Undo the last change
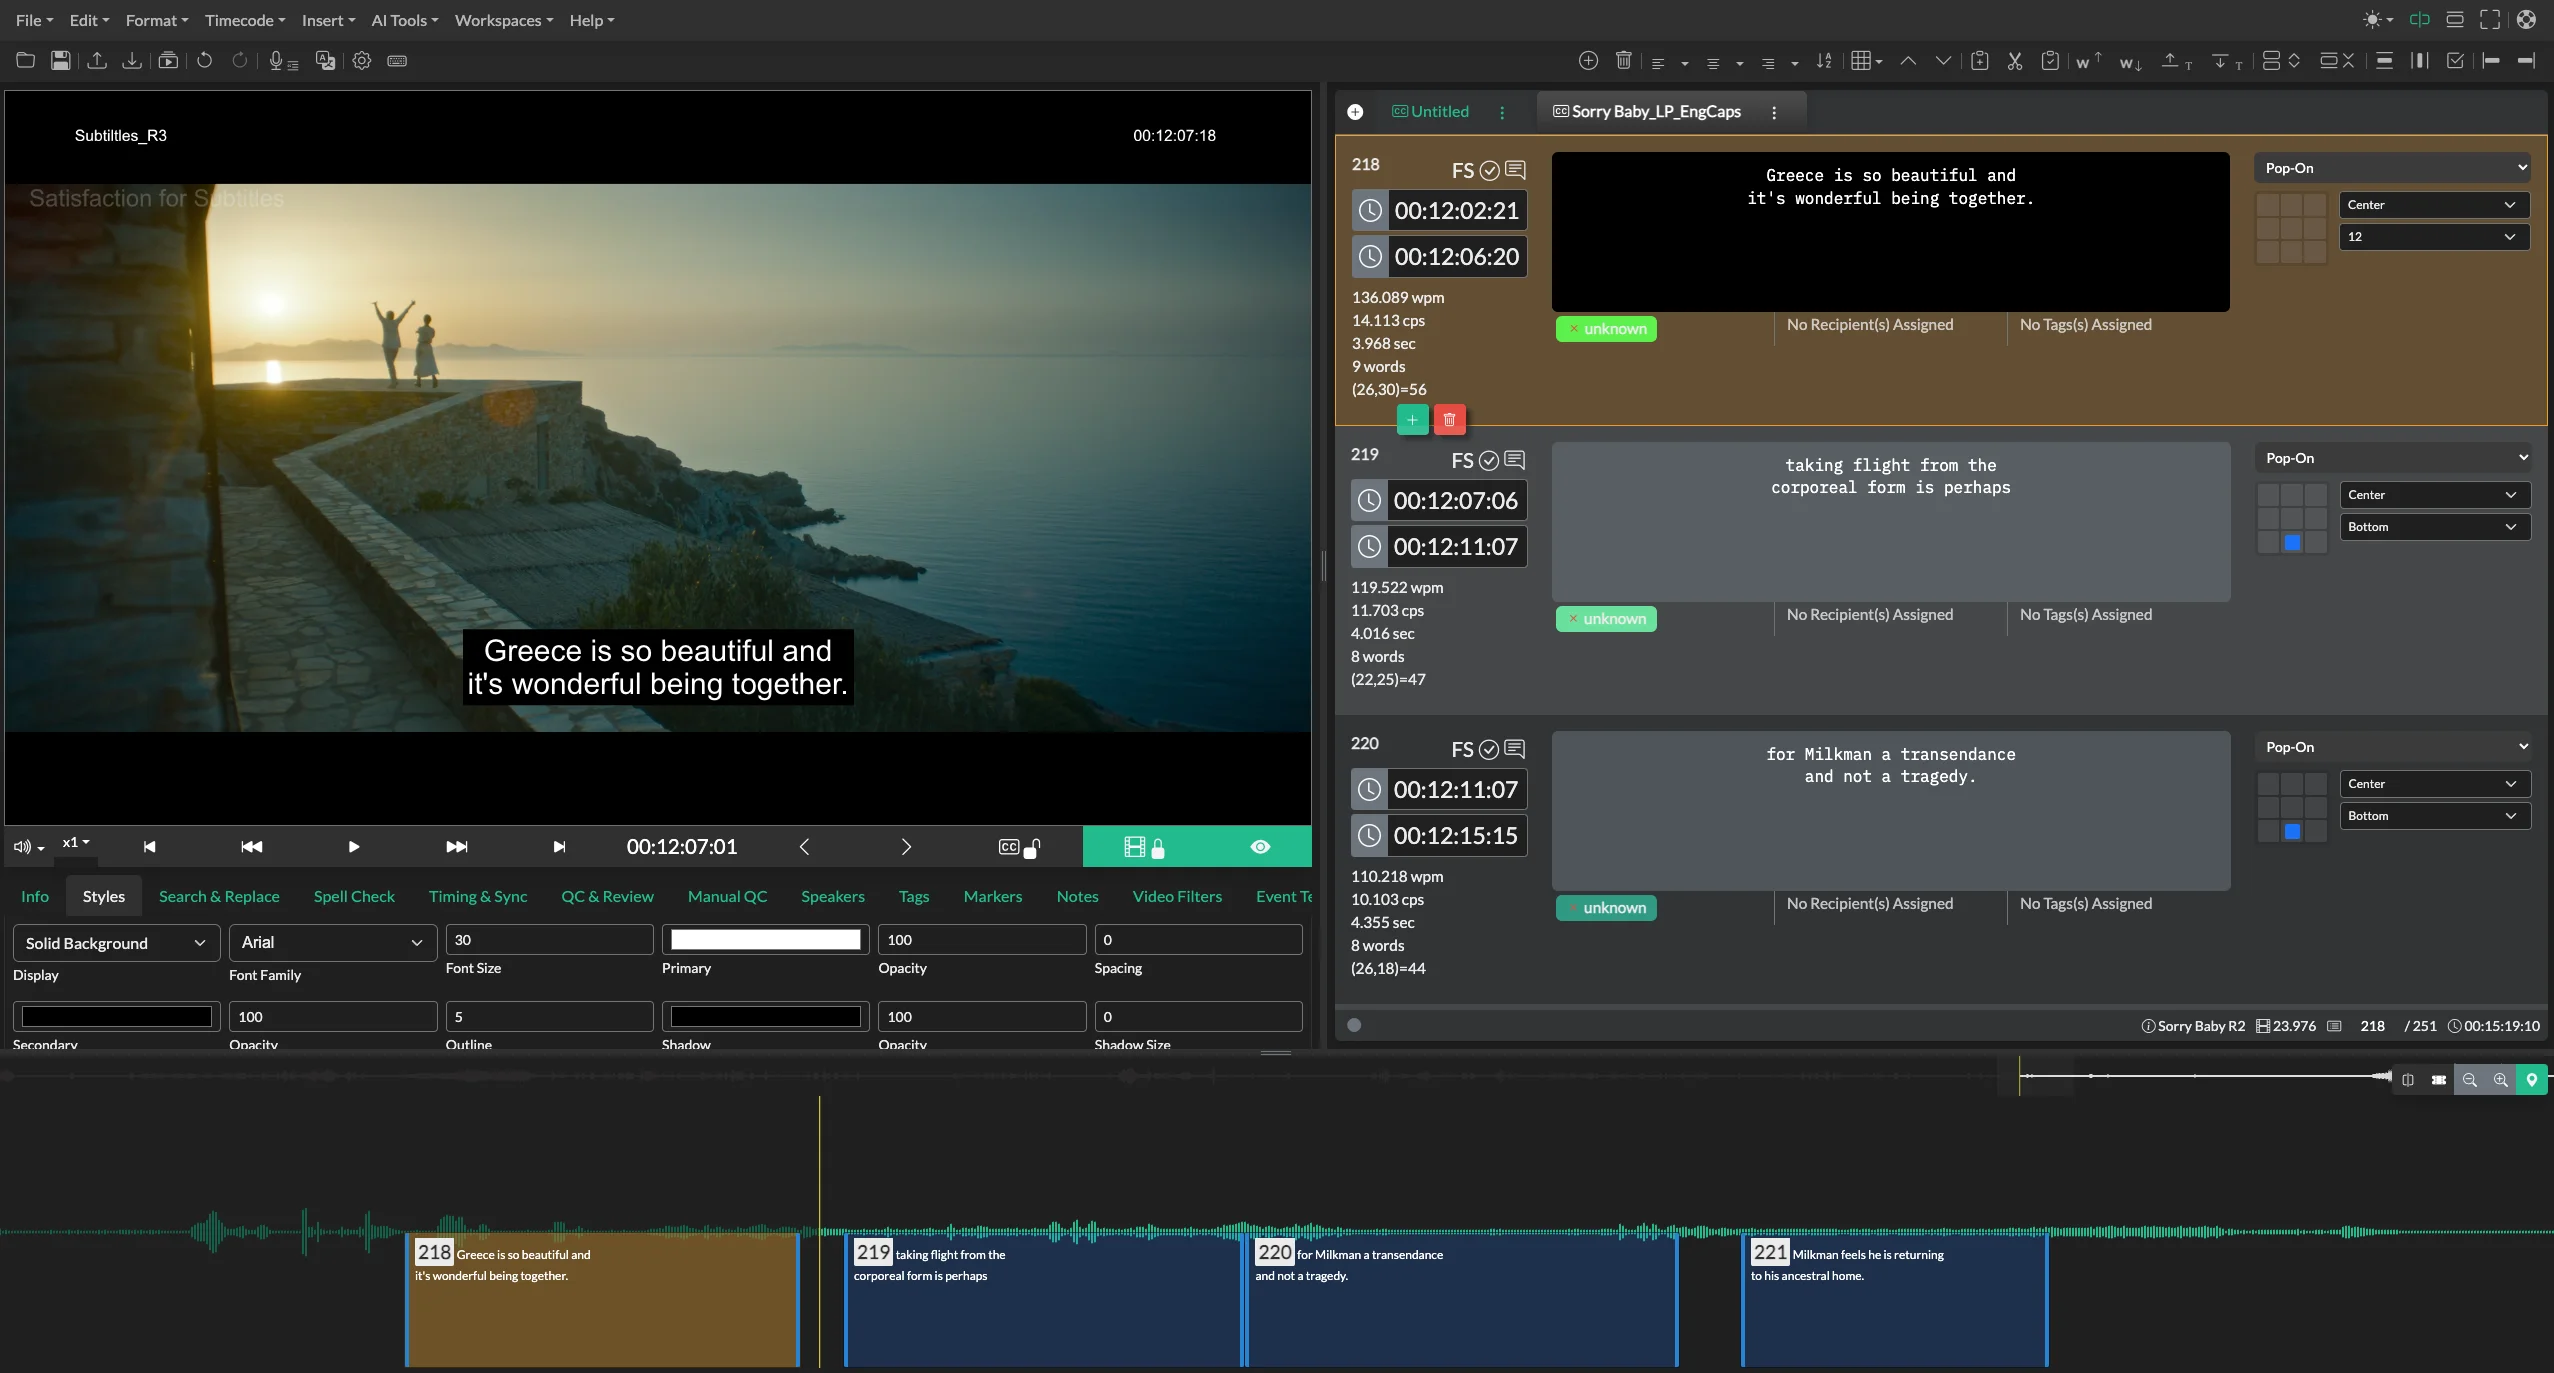The image size is (2554, 1373). point(205,61)
